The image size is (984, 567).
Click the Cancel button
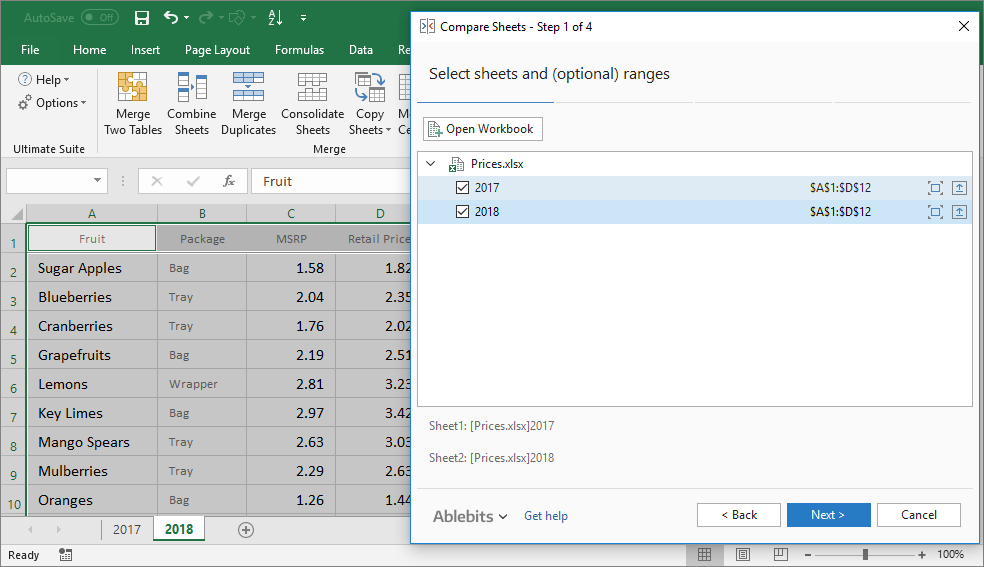click(x=919, y=515)
